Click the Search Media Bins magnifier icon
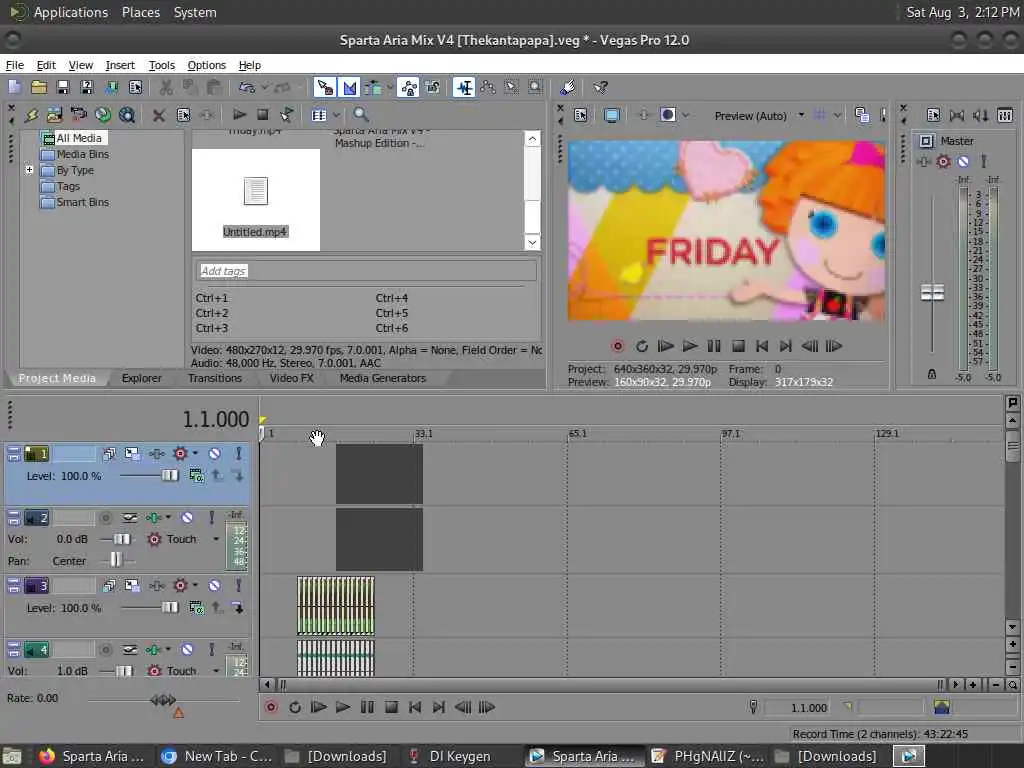Viewport: 1024px width, 768px height. tap(360, 115)
